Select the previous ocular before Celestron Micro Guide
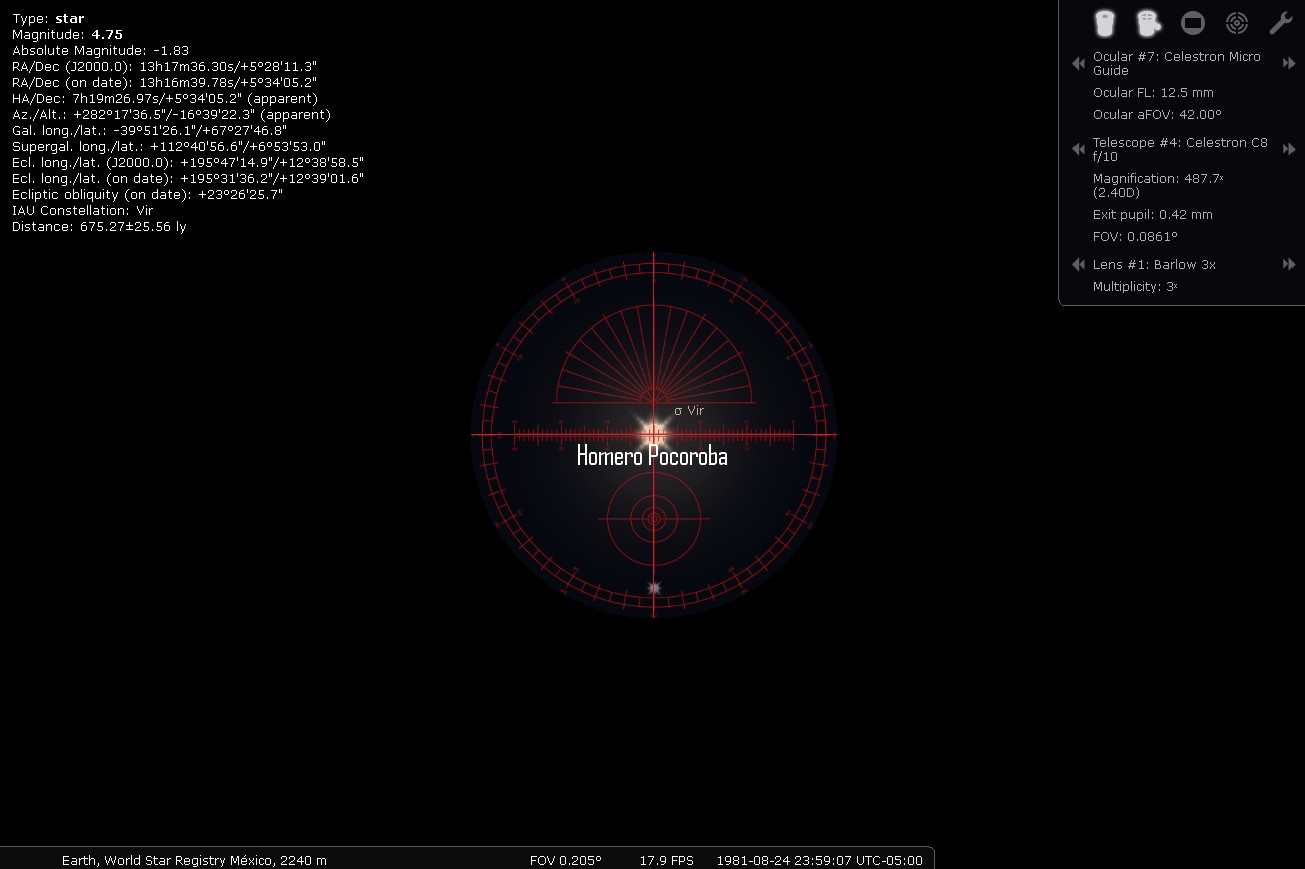The width and height of the screenshot is (1305, 869). [1079, 64]
